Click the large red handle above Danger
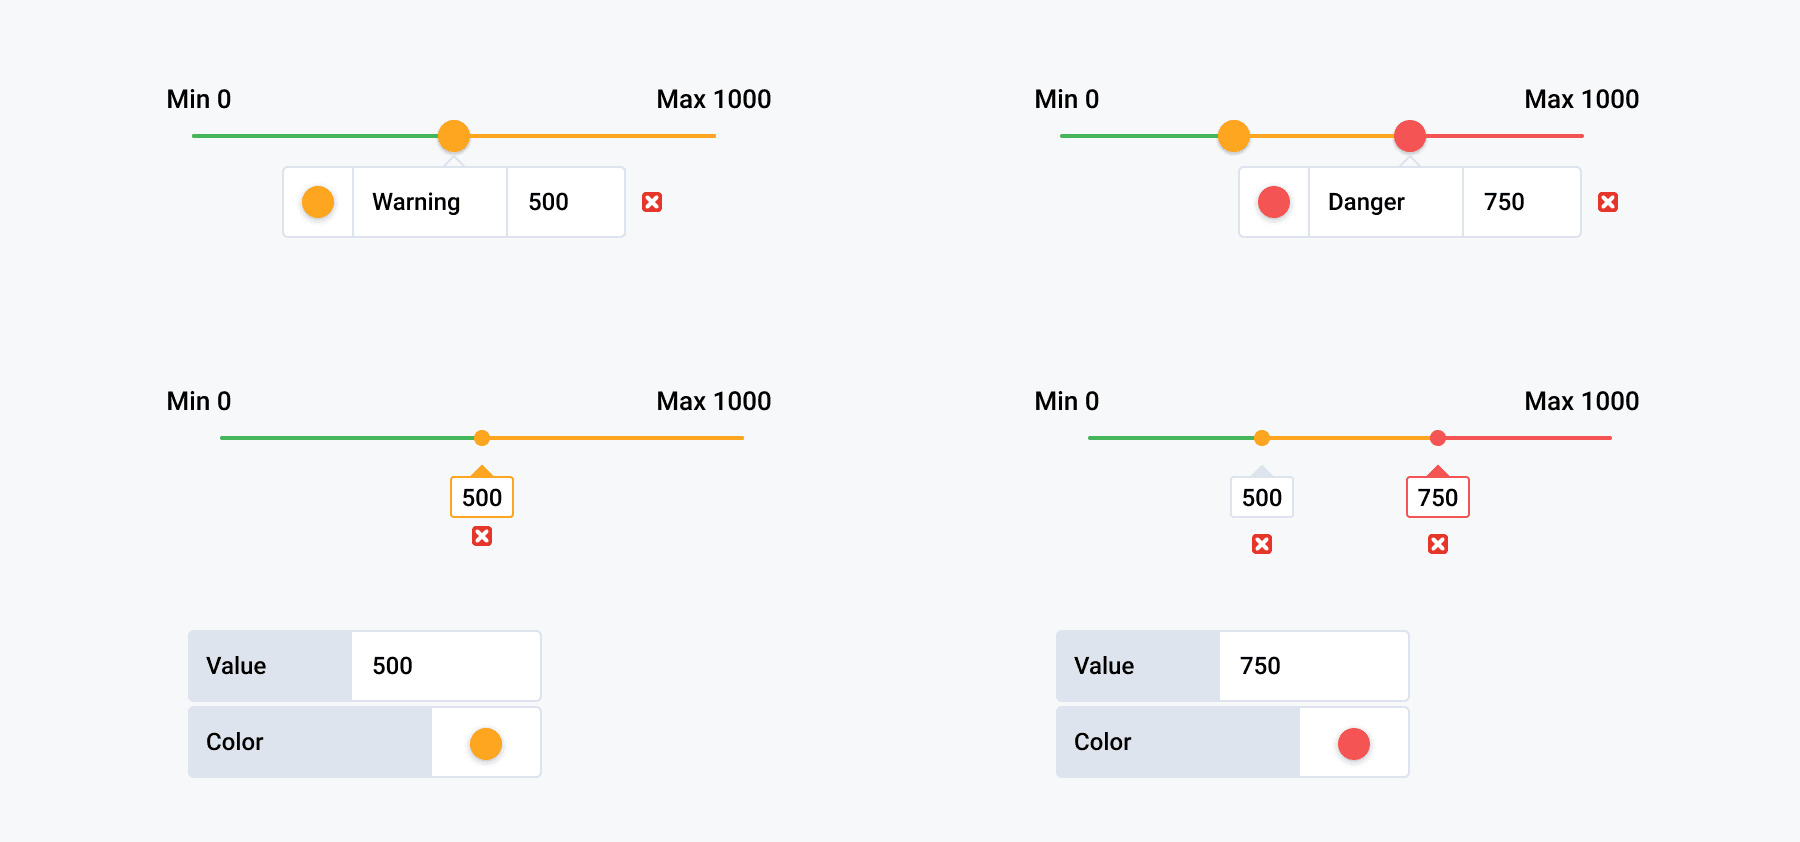 [1410, 136]
